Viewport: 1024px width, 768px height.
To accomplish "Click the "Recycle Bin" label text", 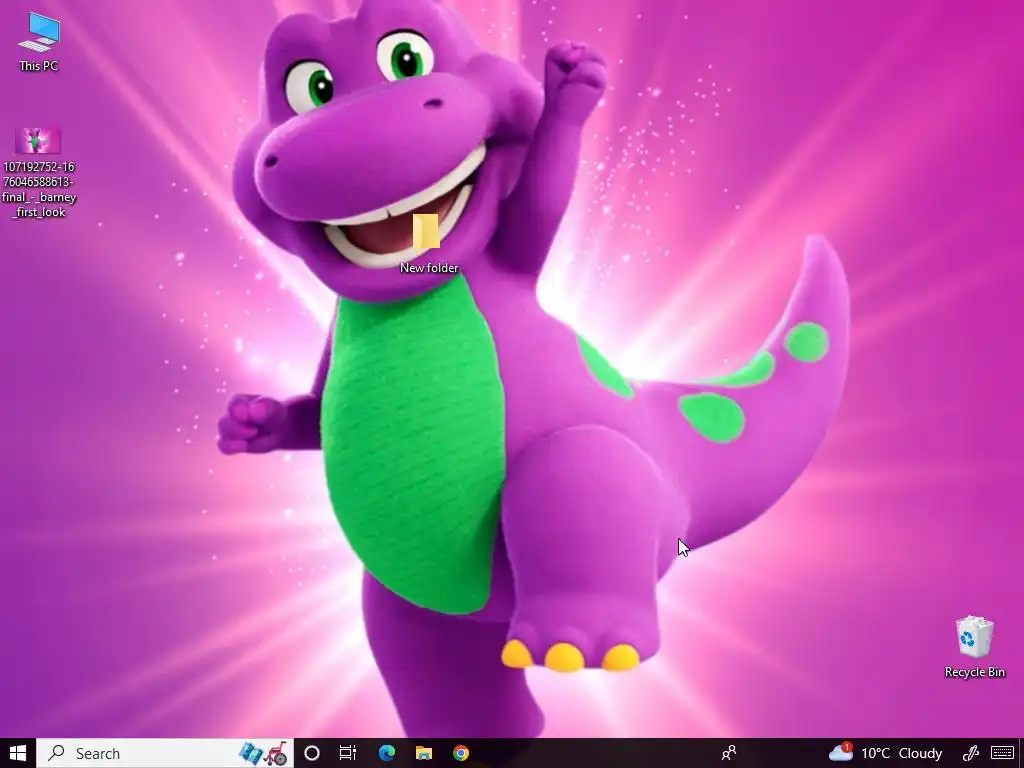I will [x=974, y=672].
